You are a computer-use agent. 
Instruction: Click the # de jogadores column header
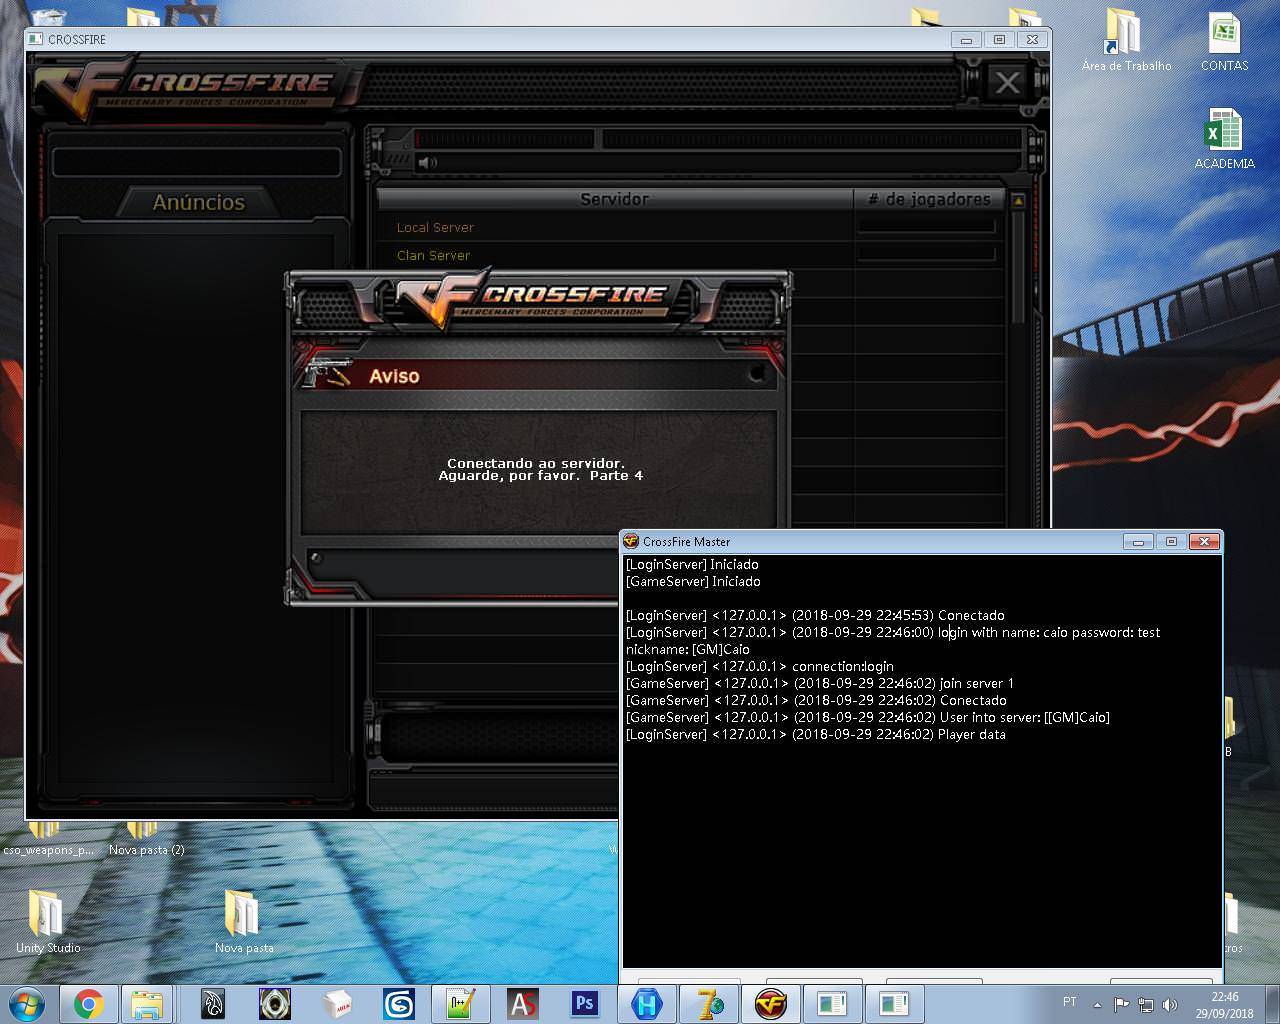pos(929,199)
